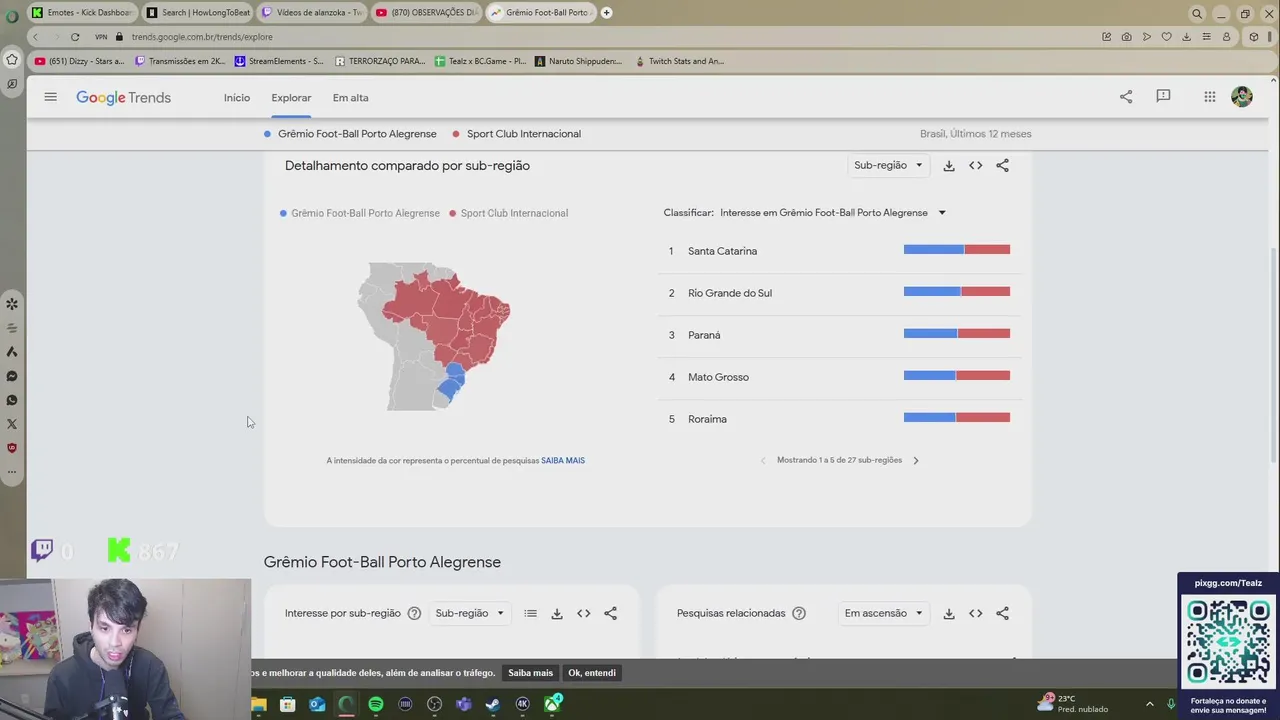Switch to the (870) OBSERVAÇÕES YouTube tab
1280x720 pixels.
pyautogui.click(x=427, y=13)
